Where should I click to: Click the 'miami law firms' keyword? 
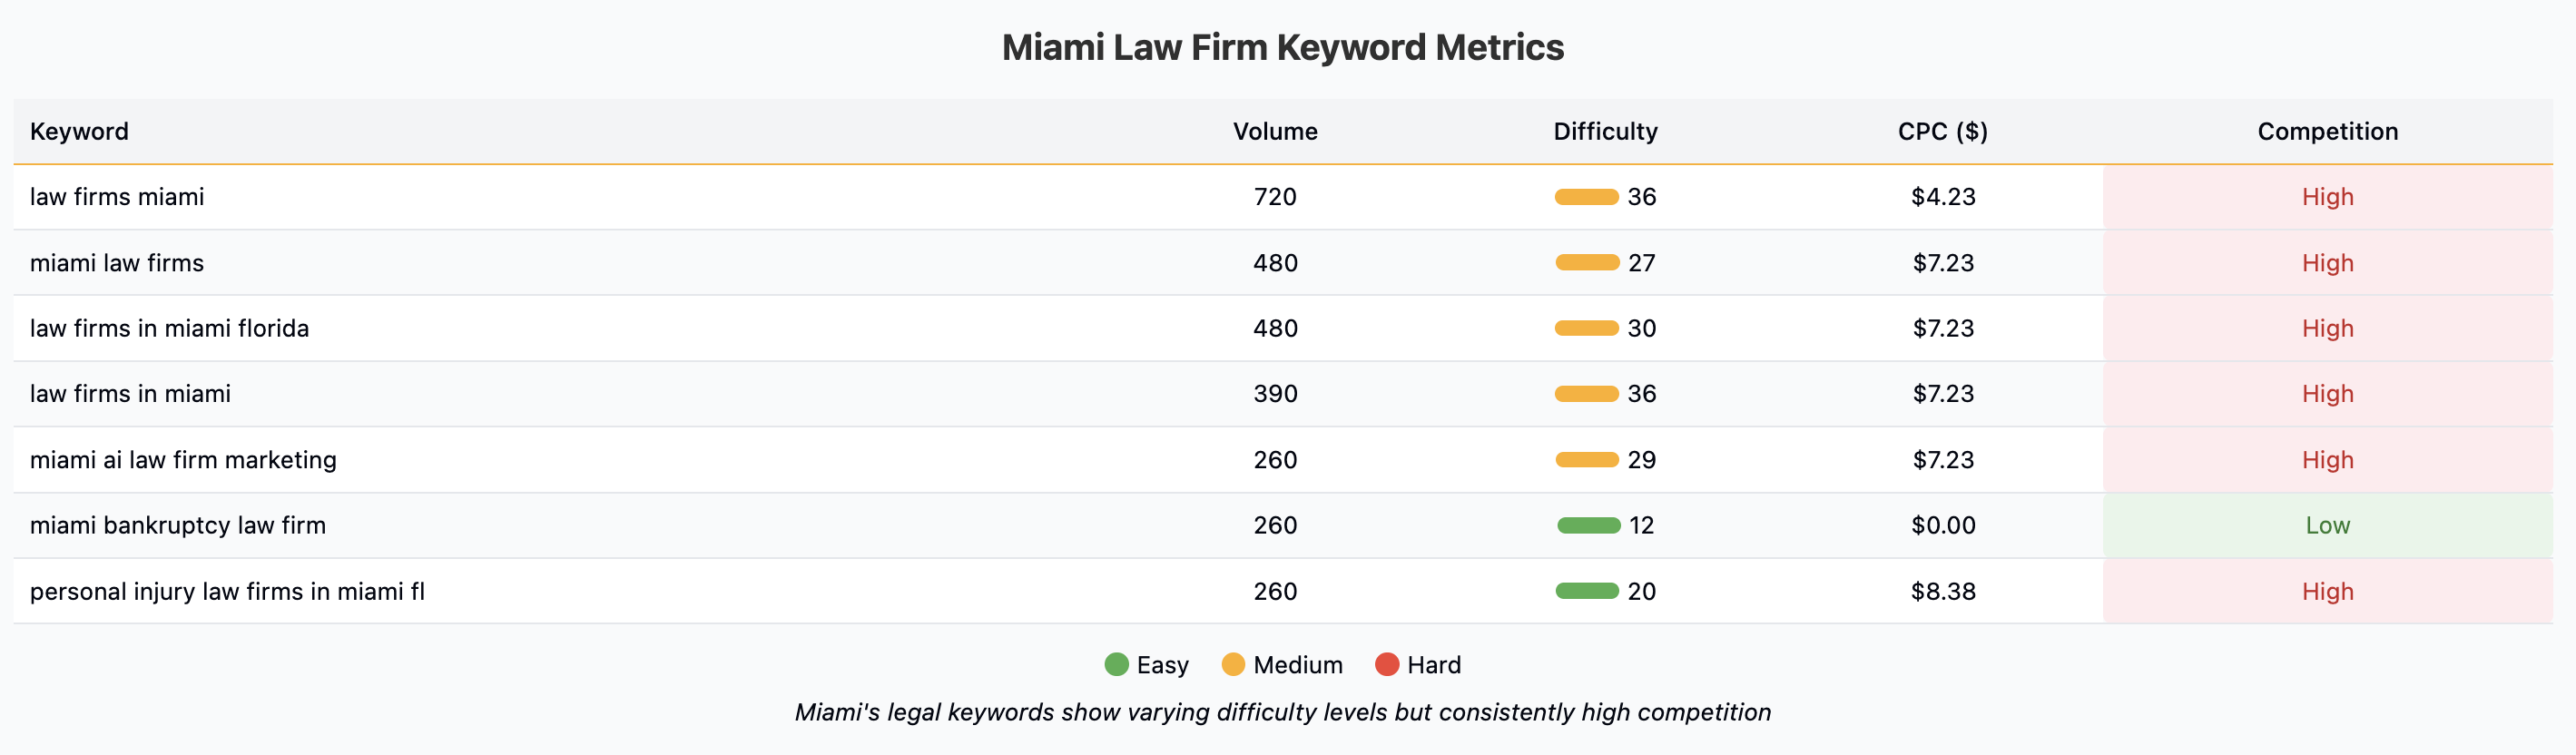pos(117,263)
